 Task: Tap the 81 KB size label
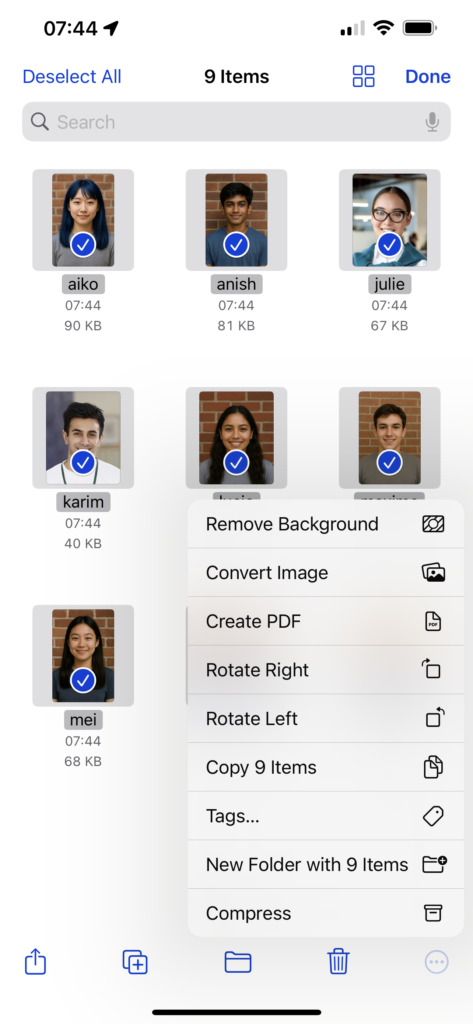[x=236, y=325]
